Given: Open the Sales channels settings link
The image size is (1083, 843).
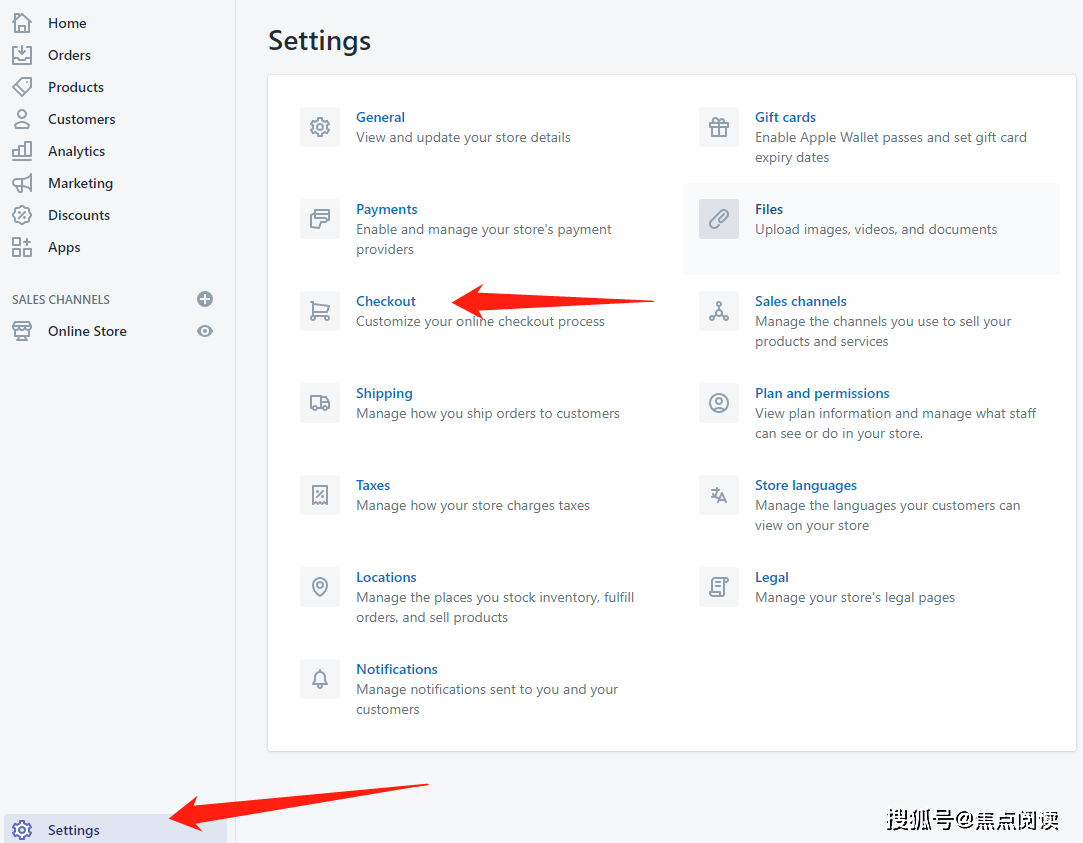Looking at the screenshot, I should pos(801,301).
